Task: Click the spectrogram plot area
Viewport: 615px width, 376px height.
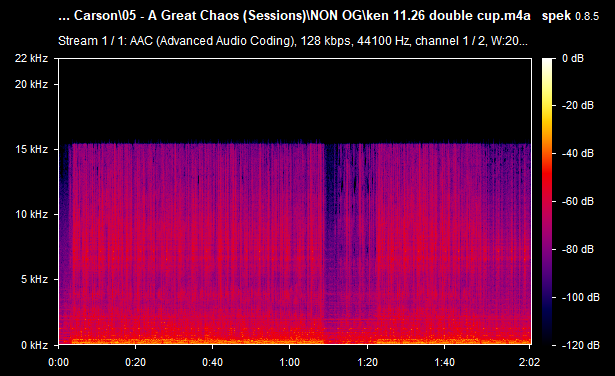Action: pos(295,202)
